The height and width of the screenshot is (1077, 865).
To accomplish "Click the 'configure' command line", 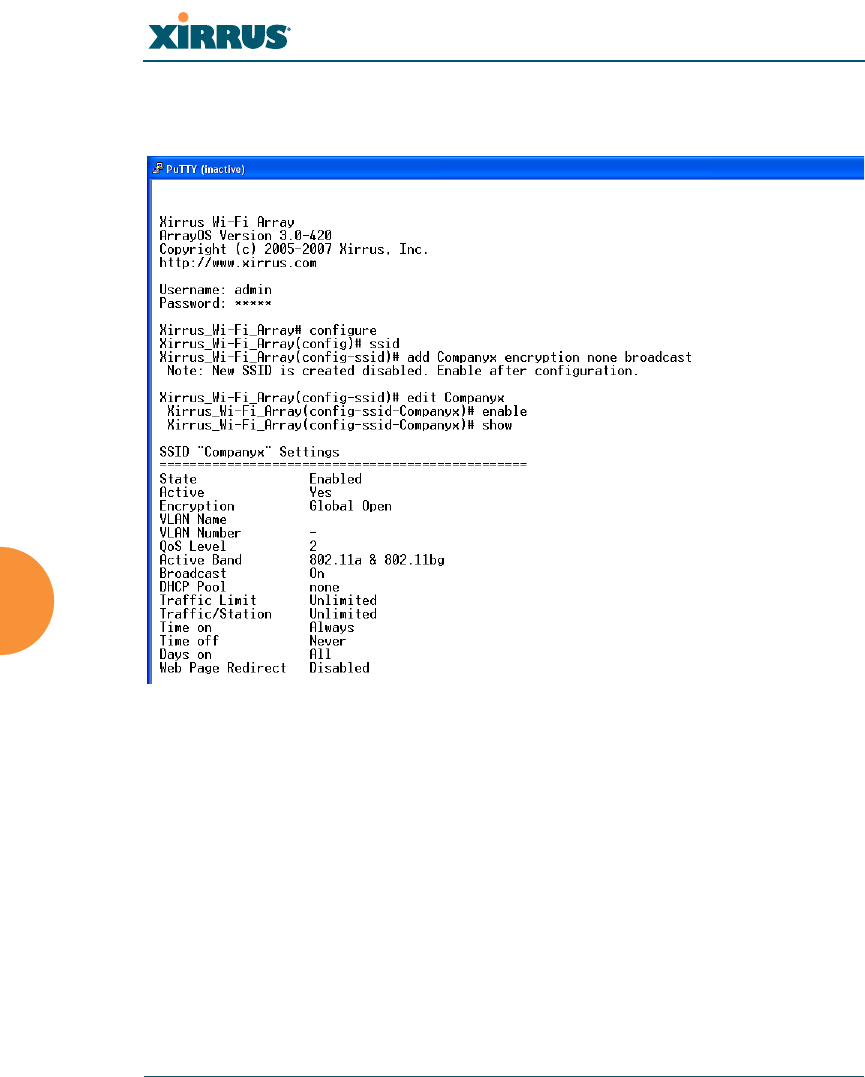I will tap(268, 330).
